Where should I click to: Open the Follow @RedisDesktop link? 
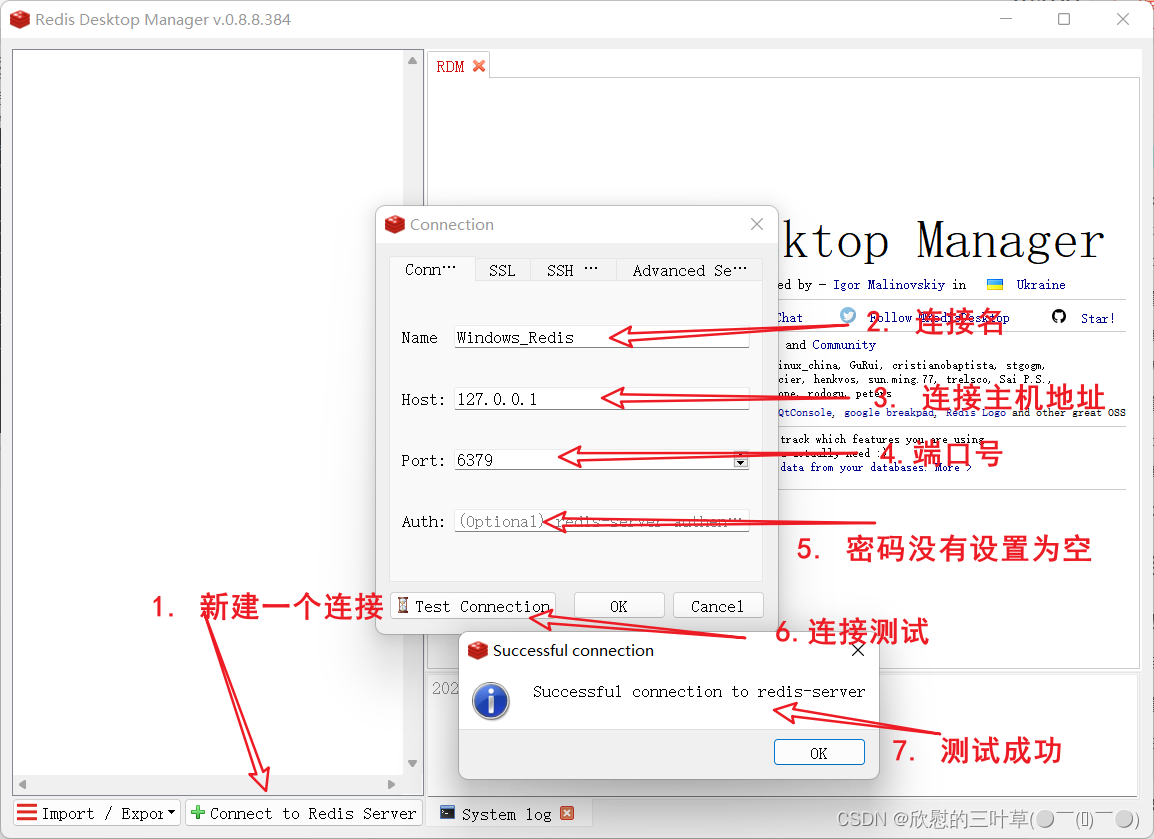coord(939,318)
